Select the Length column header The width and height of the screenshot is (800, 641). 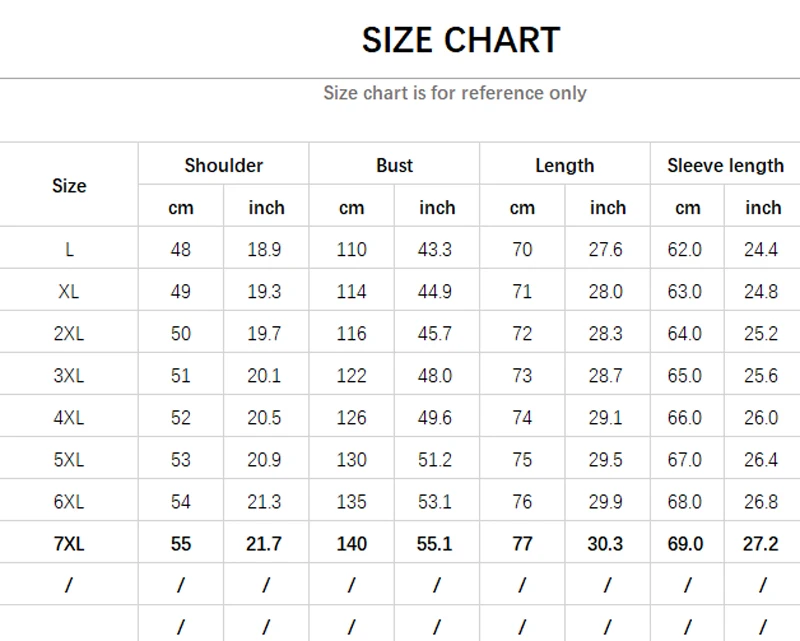tap(564, 165)
